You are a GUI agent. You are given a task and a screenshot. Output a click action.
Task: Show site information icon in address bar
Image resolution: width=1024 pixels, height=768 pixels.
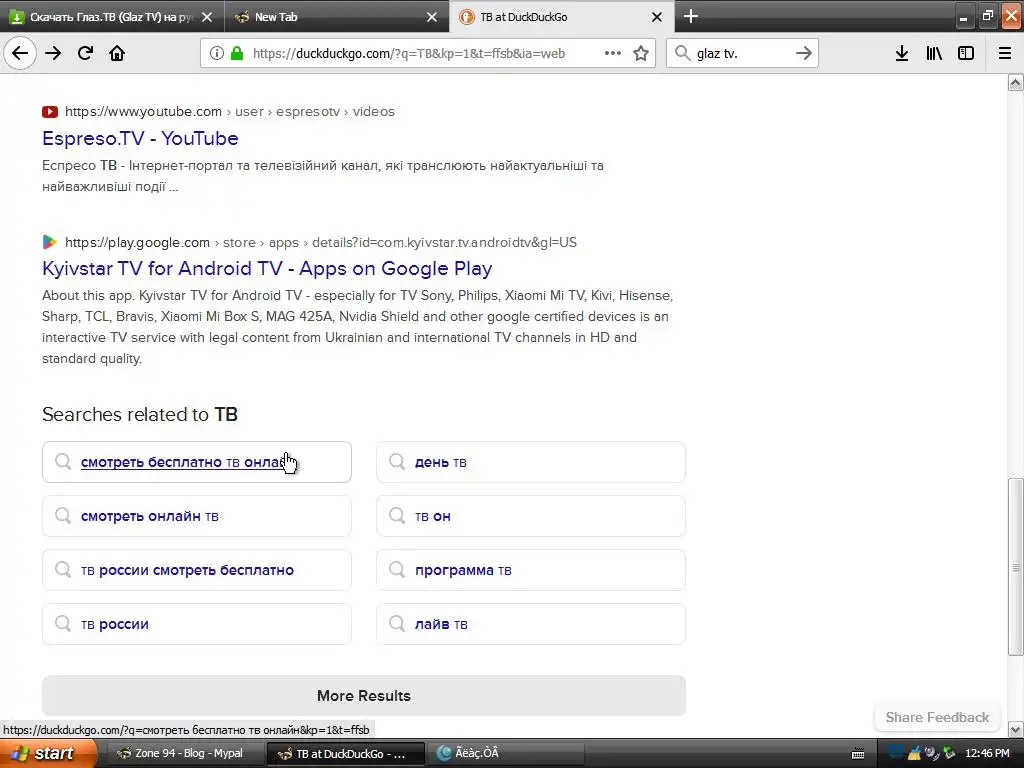tap(216, 54)
